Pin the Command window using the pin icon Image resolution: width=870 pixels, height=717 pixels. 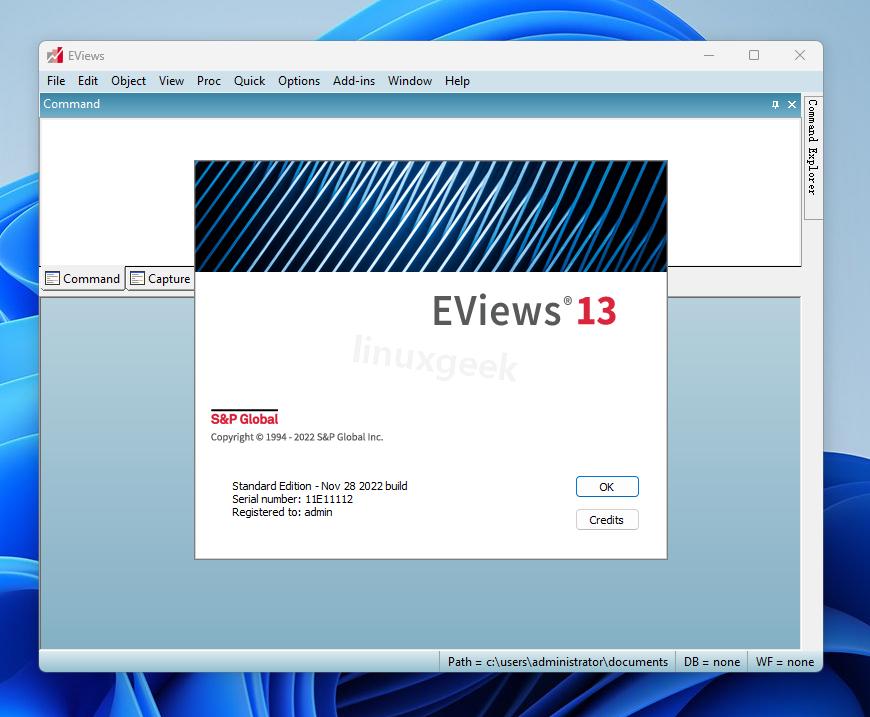pyautogui.click(x=775, y=103)
